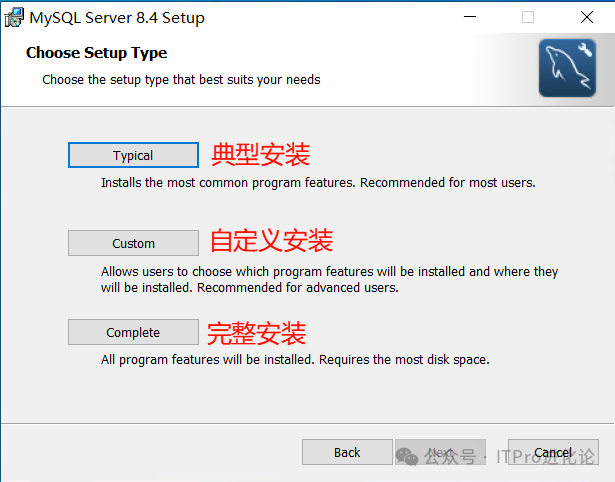The width and height of the screenshot is (615, 482).
Task: Click the red 完整安装 annotation
Action: click(x=256, y=332)
